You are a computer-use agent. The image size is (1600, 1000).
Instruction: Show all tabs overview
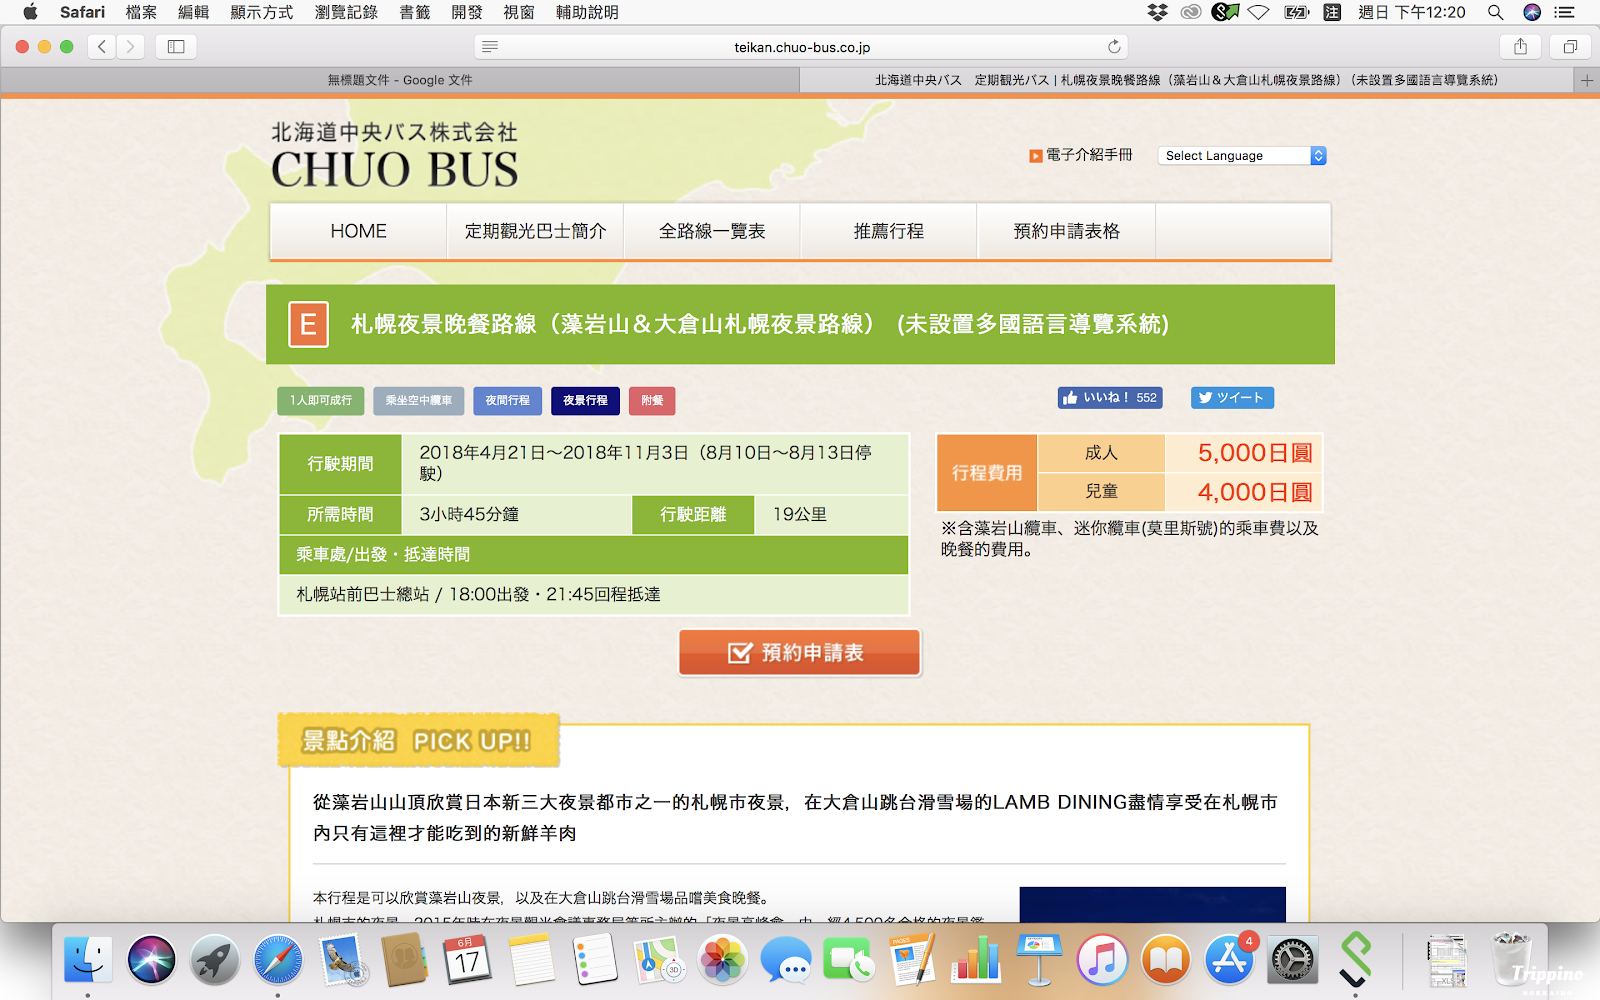click(x=1570, y=46)
